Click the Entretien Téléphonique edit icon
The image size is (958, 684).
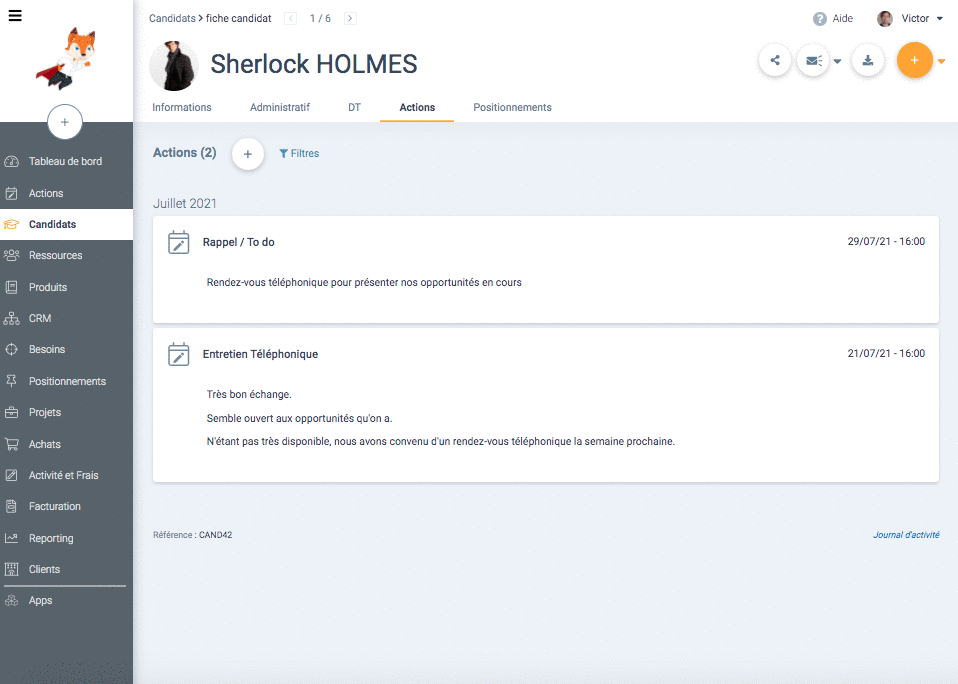tap(178, 354)
